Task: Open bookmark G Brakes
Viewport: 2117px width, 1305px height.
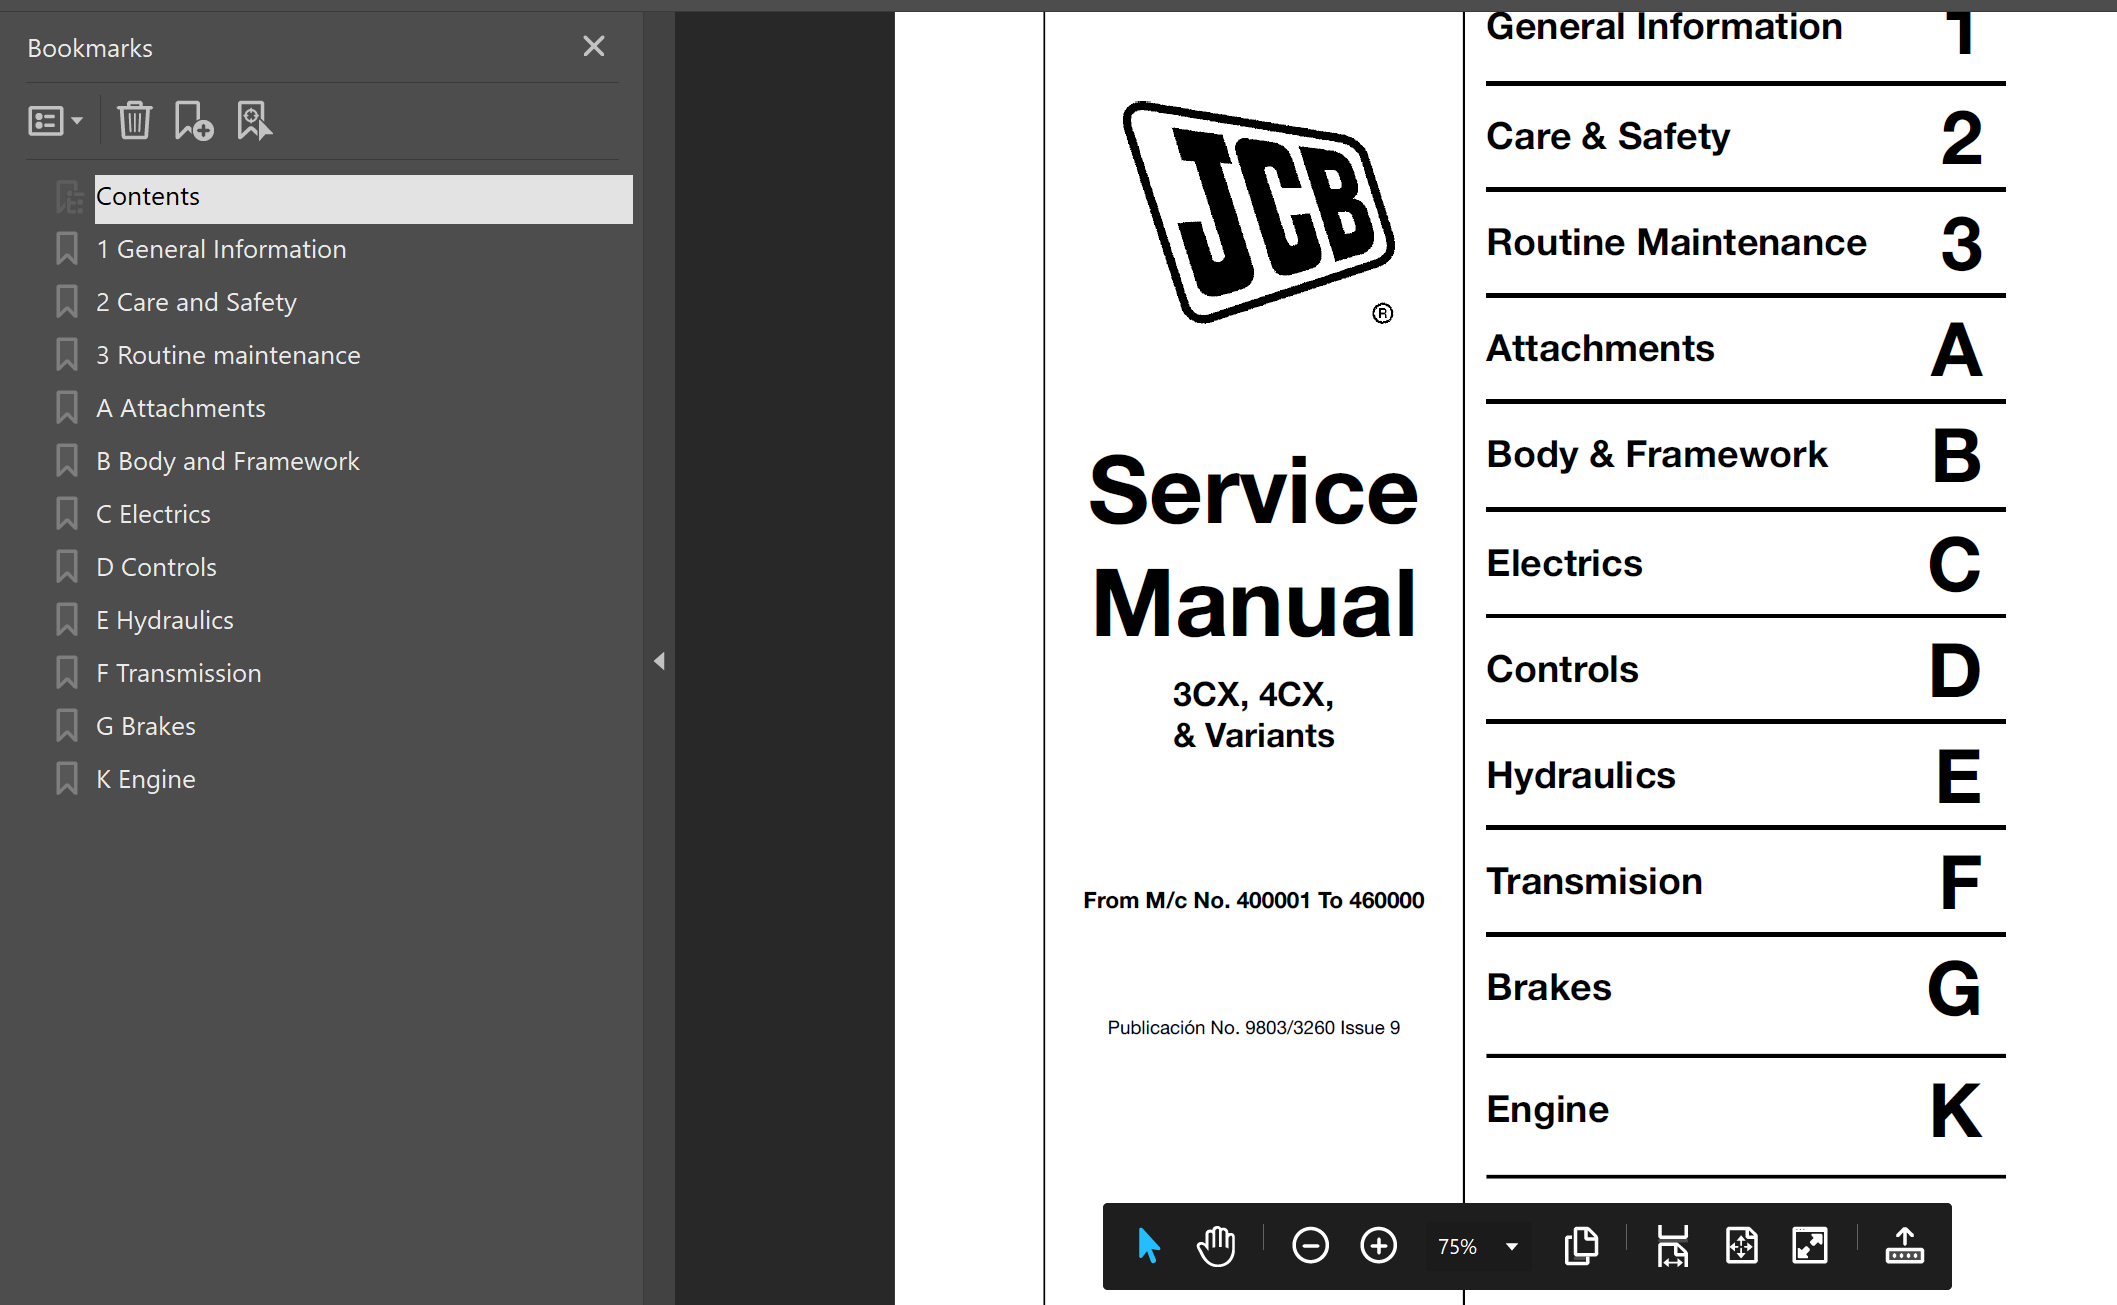Action: point(146,726)
